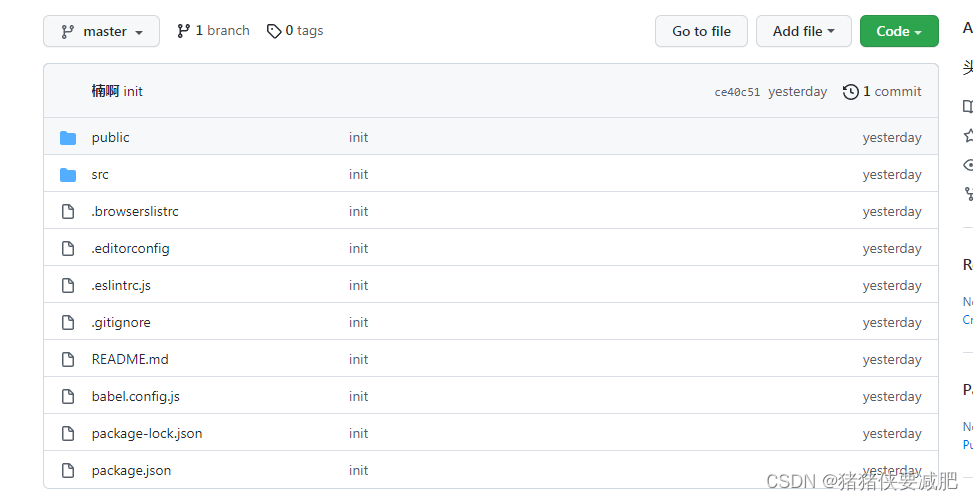Click yesterday timestamp in .gitignore row

pos(892,323)
